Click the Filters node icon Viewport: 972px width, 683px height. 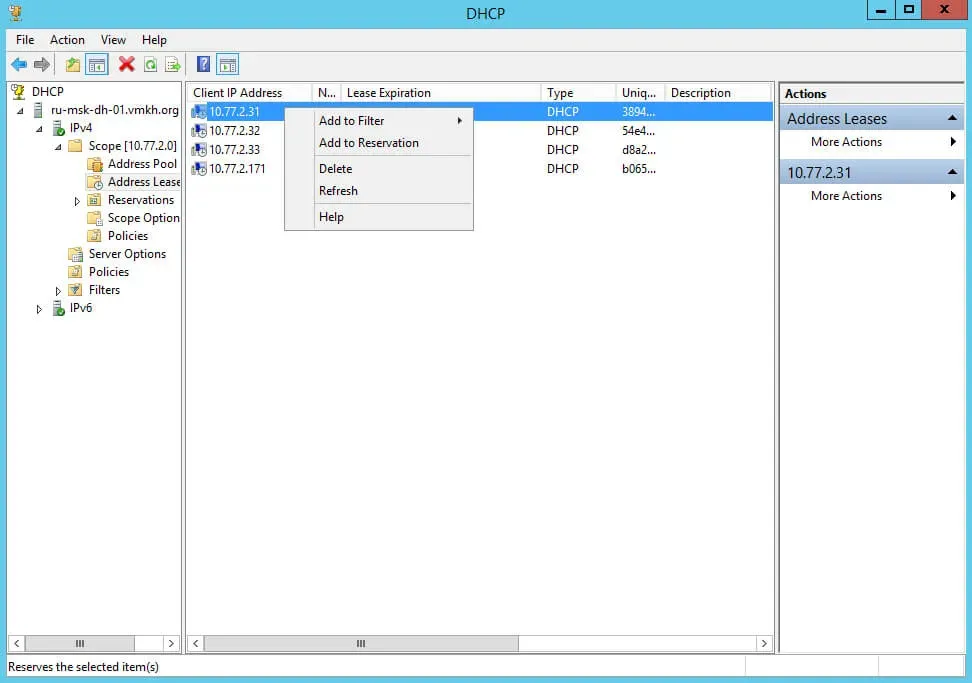(x=76, y=290)
